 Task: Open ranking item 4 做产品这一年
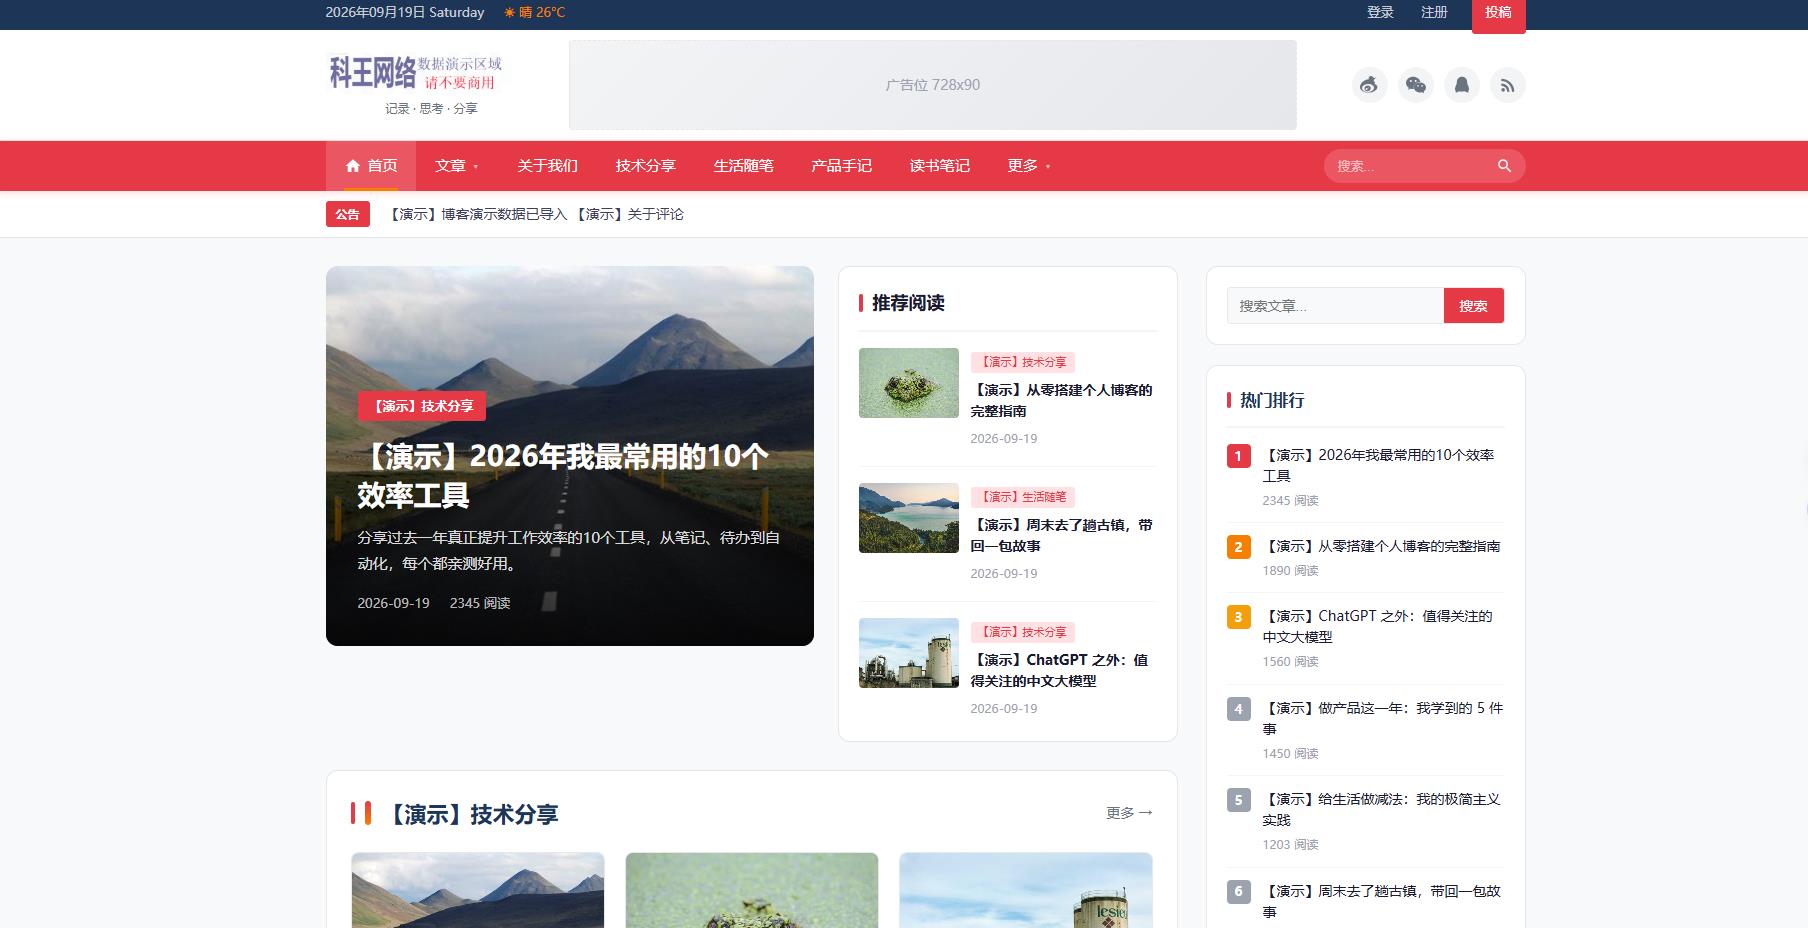[x=1382, y=718]
